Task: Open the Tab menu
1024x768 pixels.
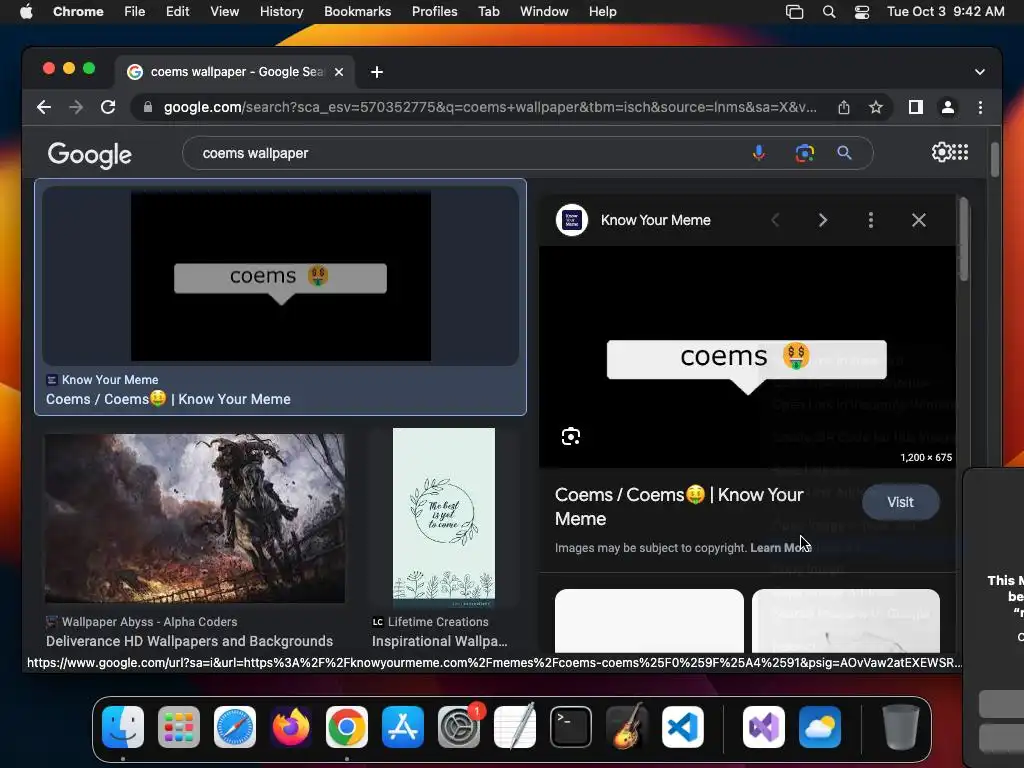Action: 488,12
